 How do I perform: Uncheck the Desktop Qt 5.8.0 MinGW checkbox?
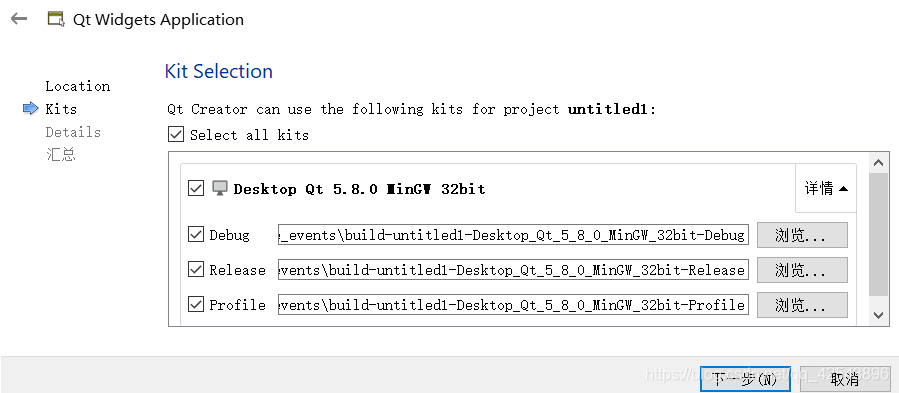[196, 188]
